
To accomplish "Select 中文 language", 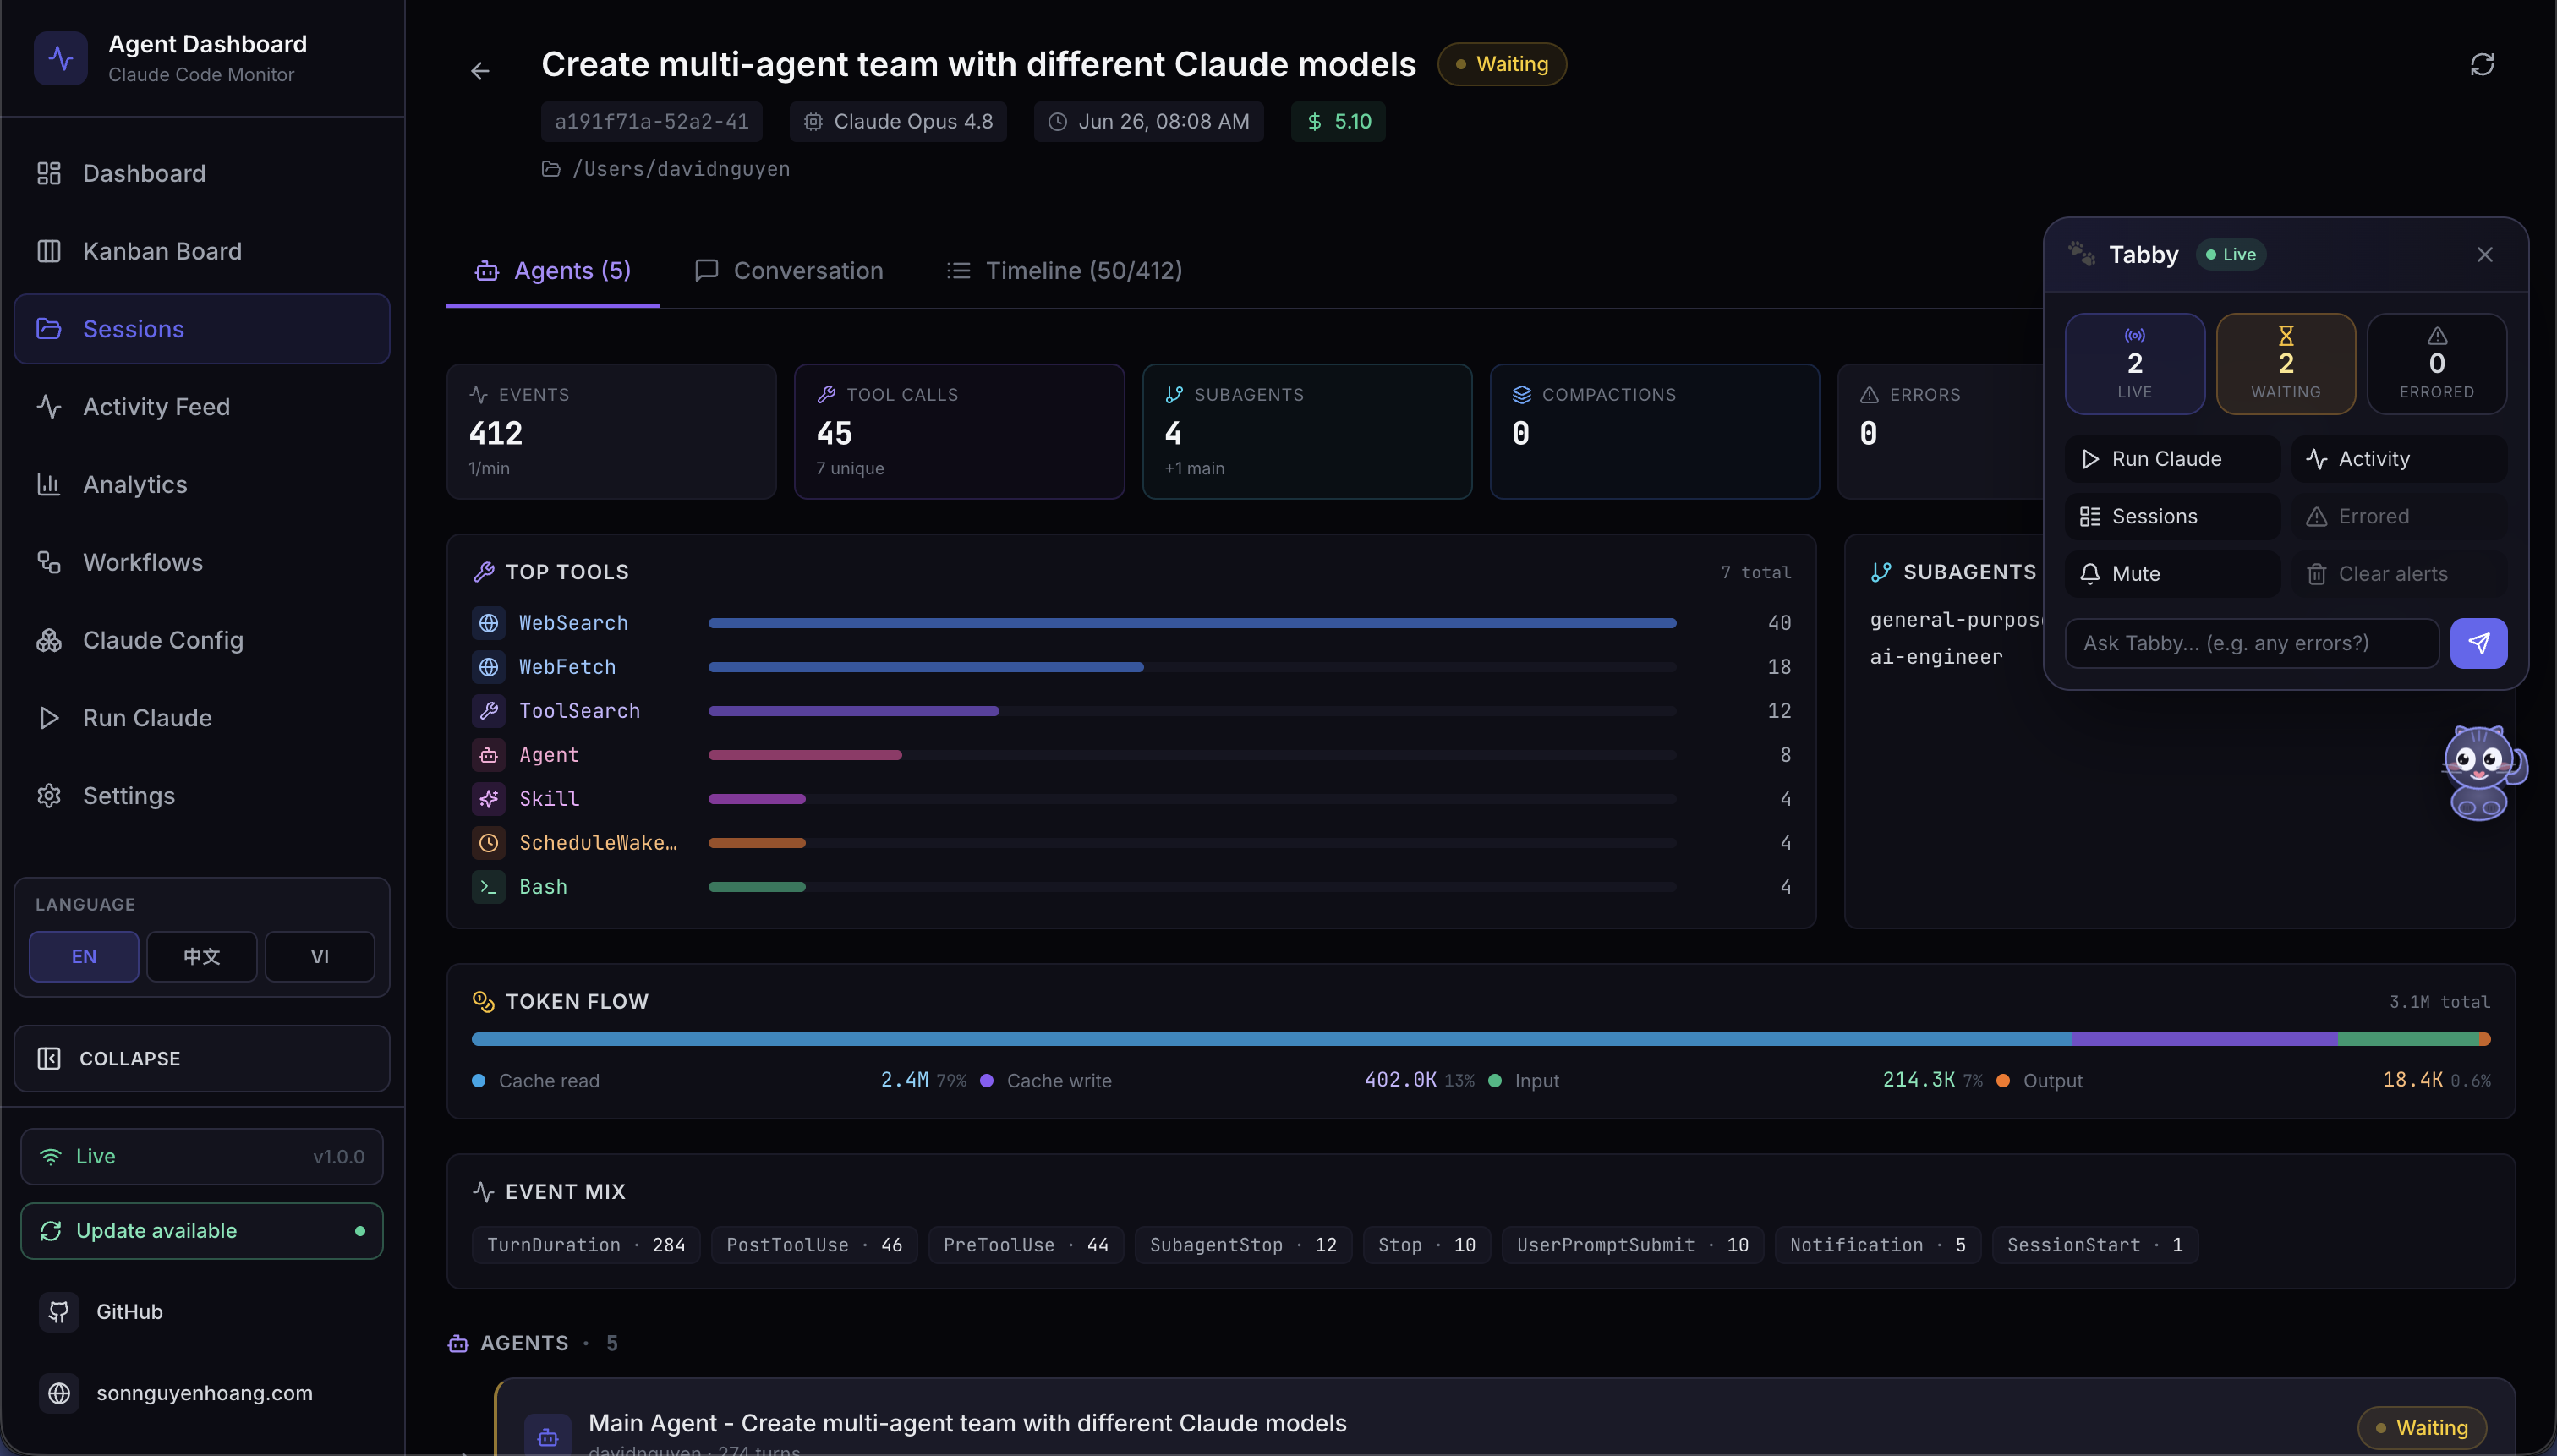I will pyautogui.click(x=202, y=957).
